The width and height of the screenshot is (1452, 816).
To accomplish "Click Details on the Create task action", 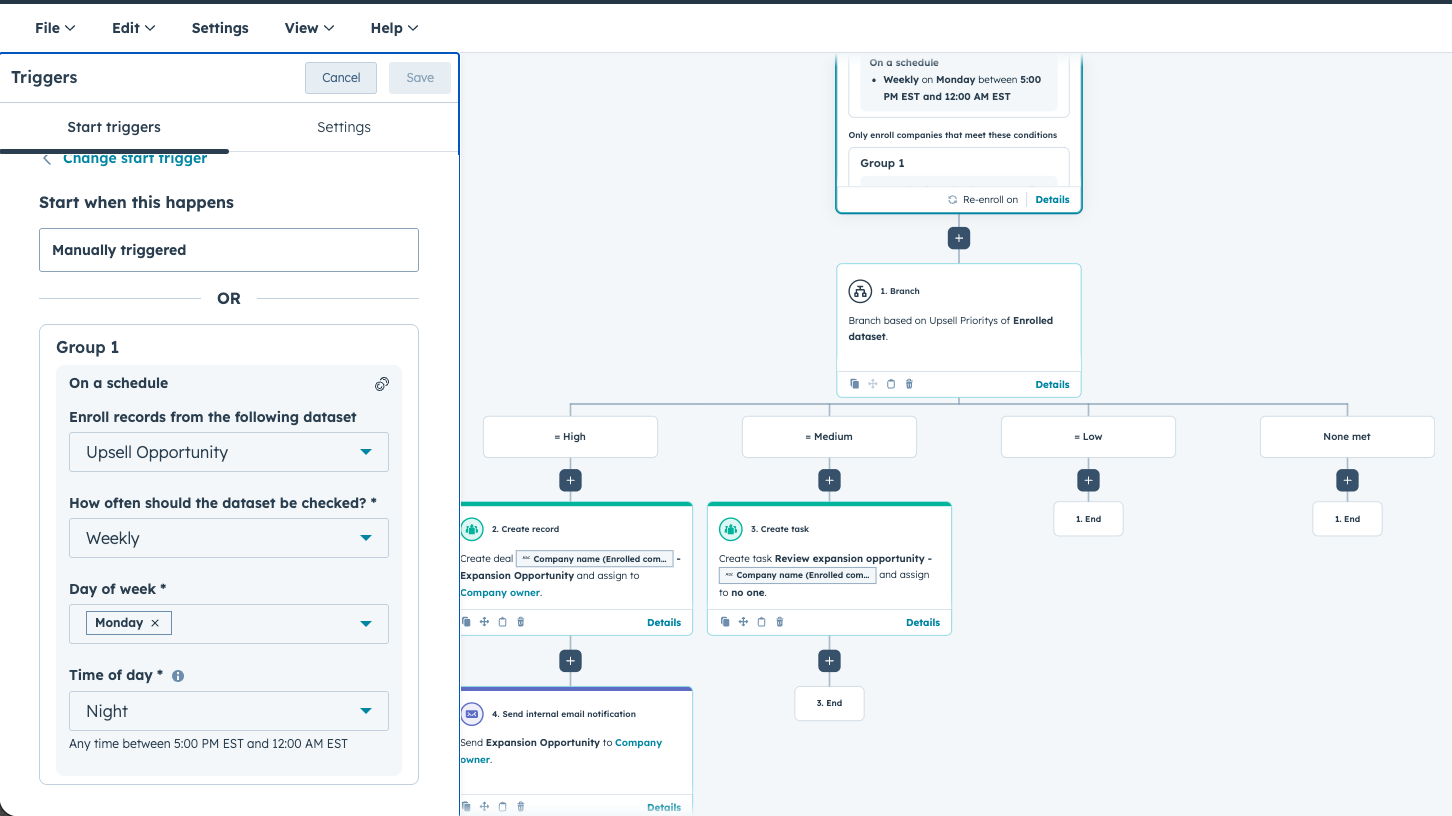I will click(922, 622).
